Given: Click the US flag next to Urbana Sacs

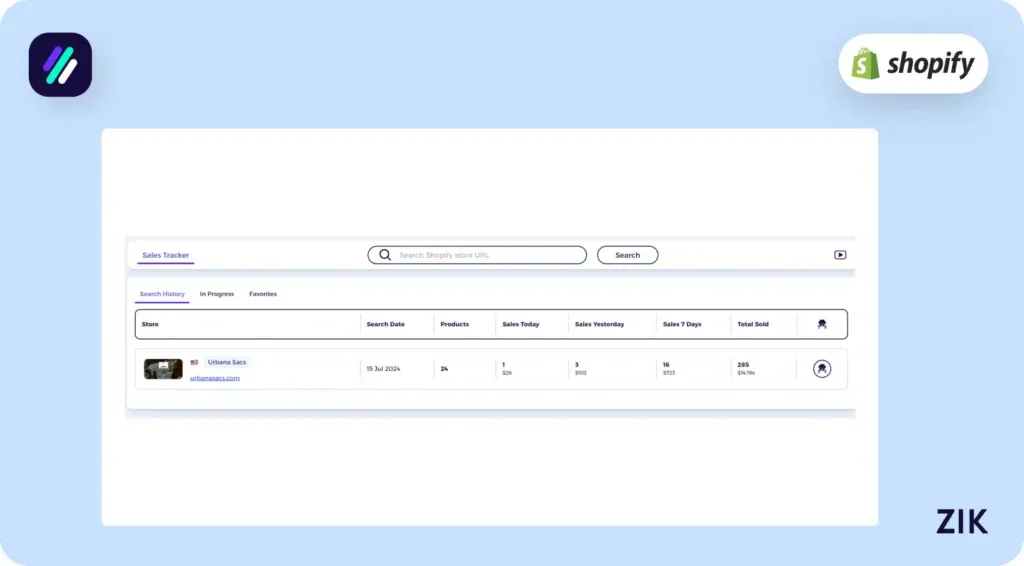Looking at the screenshot, I should 194,362.
